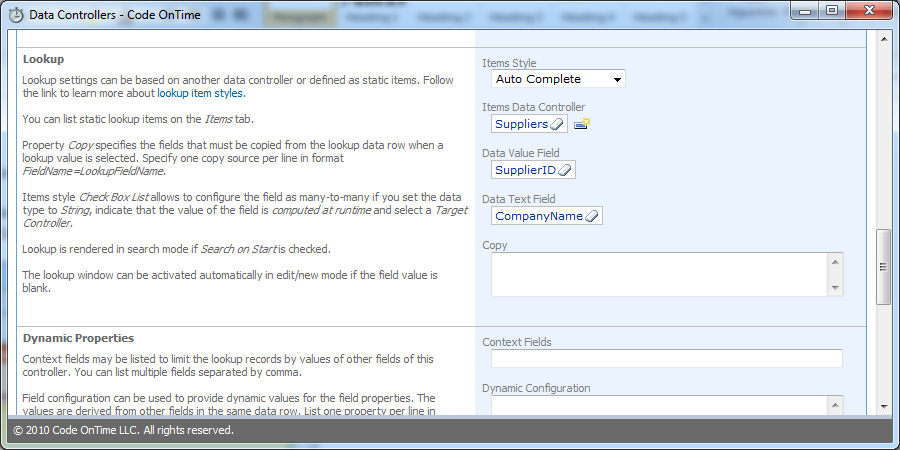The width and height of the screenshot is (900, 450).
Task: Click the Dynamic Properties section heading
Action: [79, 338]
